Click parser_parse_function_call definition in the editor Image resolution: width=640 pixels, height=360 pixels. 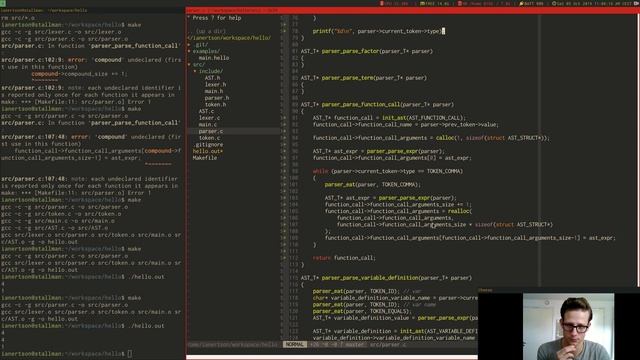pyautogui.click(x=361, y=104)
